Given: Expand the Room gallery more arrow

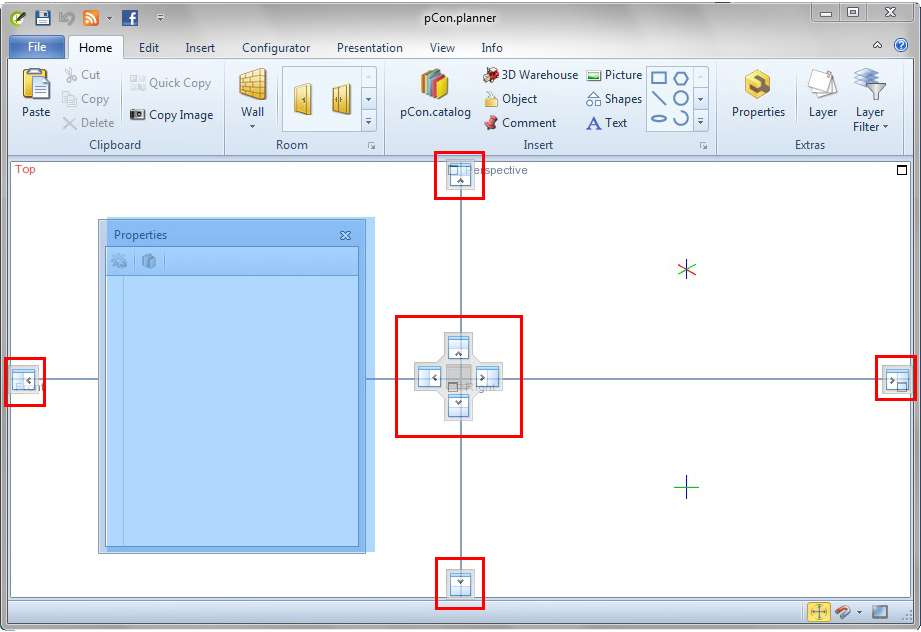Looking at the screenshot, I should click(368, 122).
